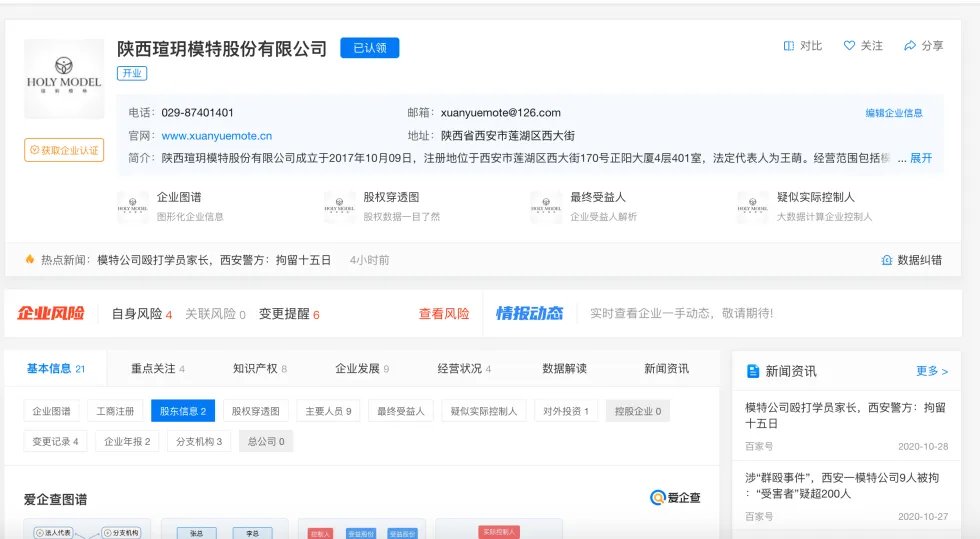Click the first graph thumbnail with 法人代表
980x539 pixels.
click(87, 529)
